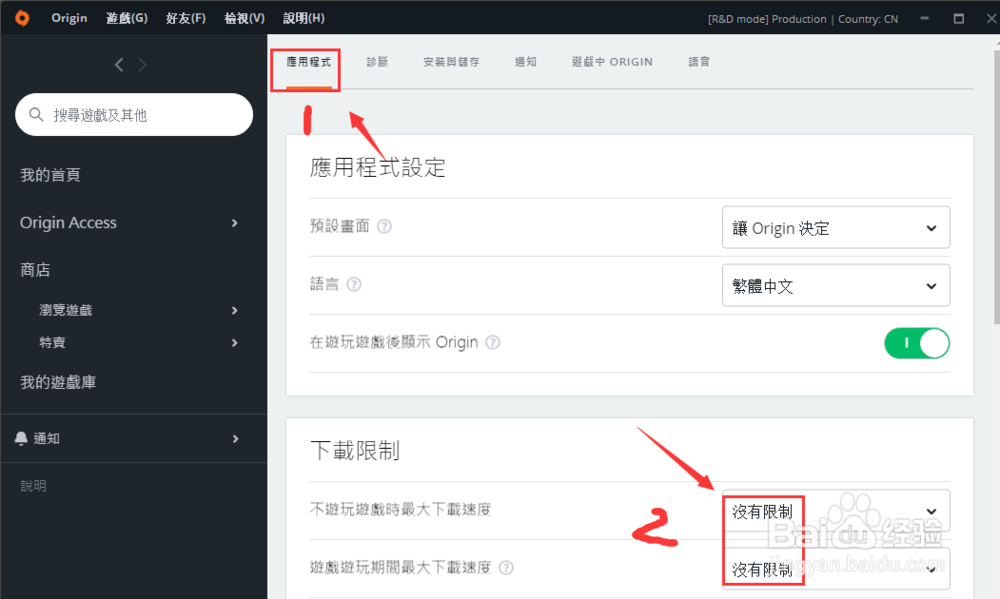Open help icon next to 預設畫面

coord(384,226)
